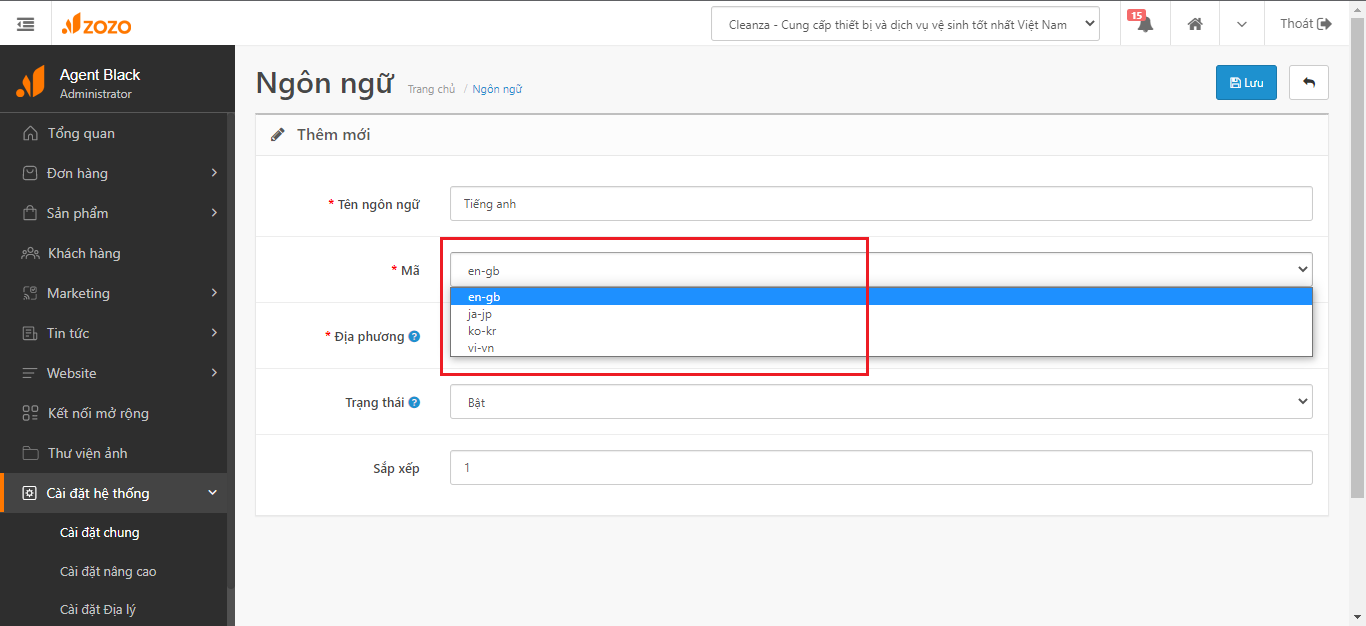Click the Địa phương help question icon
1366x626 pixels.
point(414,336)
